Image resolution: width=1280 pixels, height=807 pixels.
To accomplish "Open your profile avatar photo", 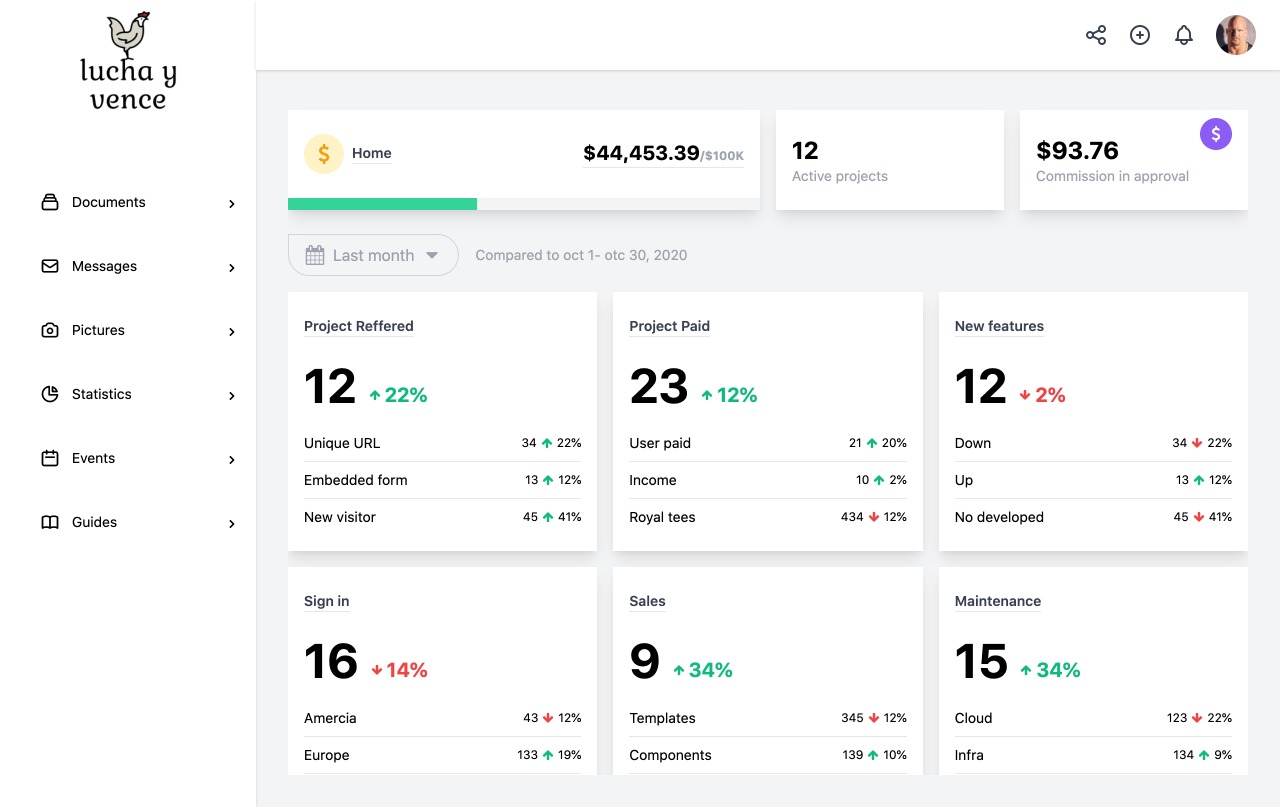I will (x=1235, y=34).
